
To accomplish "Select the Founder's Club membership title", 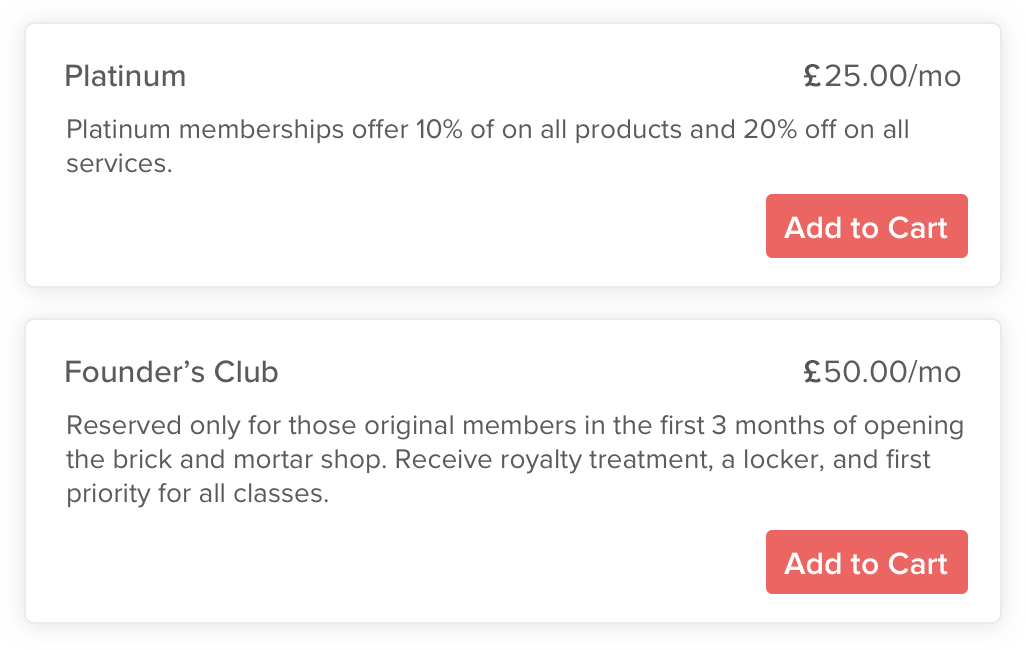I will [x=170, y=372].
